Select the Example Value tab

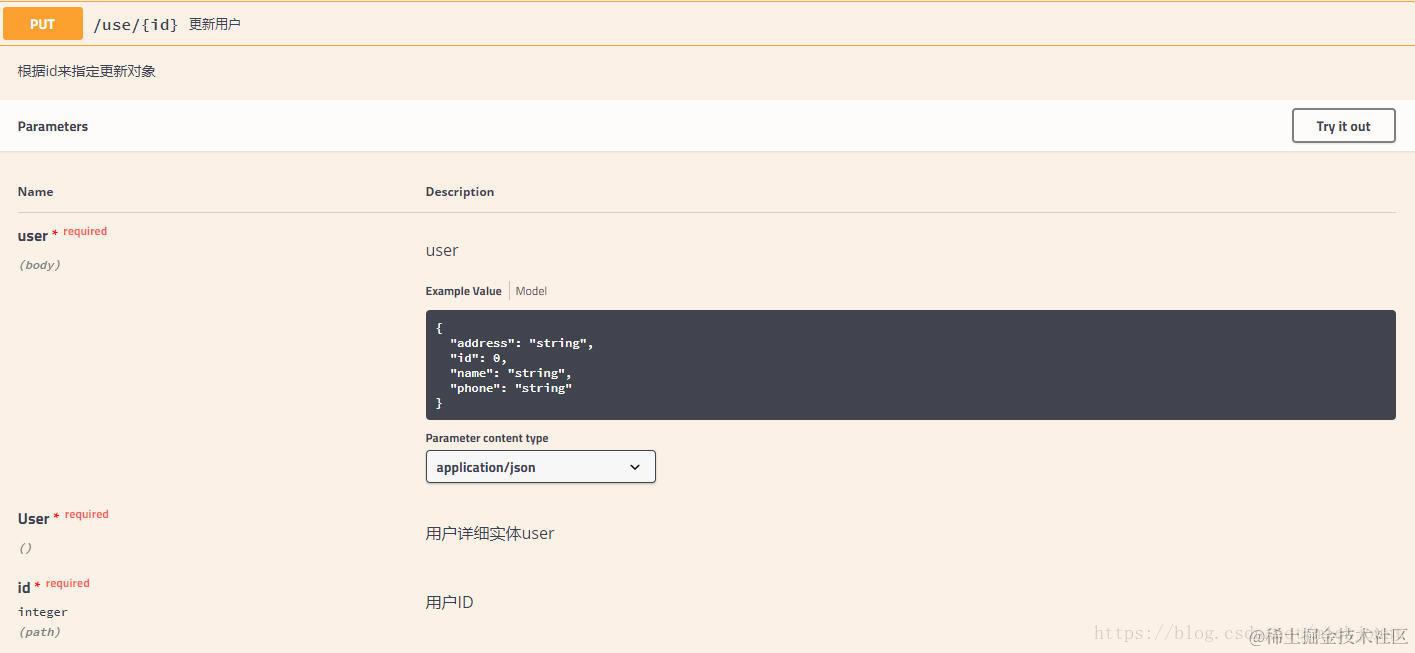tap(463, 291)
